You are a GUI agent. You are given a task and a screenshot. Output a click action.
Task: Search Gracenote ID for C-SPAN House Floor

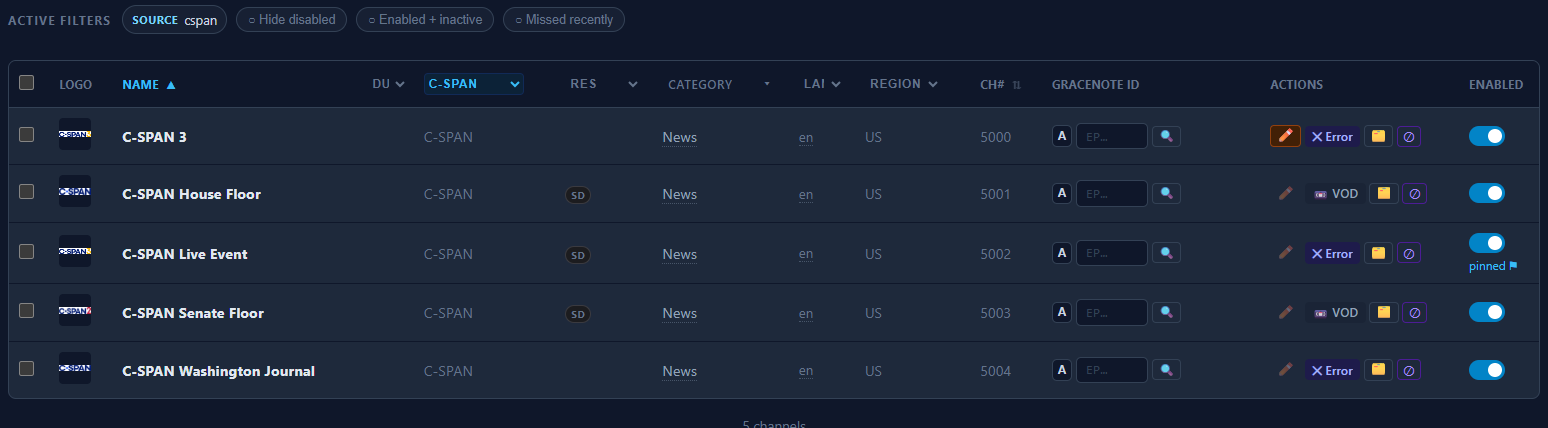tap(1166, 194)
